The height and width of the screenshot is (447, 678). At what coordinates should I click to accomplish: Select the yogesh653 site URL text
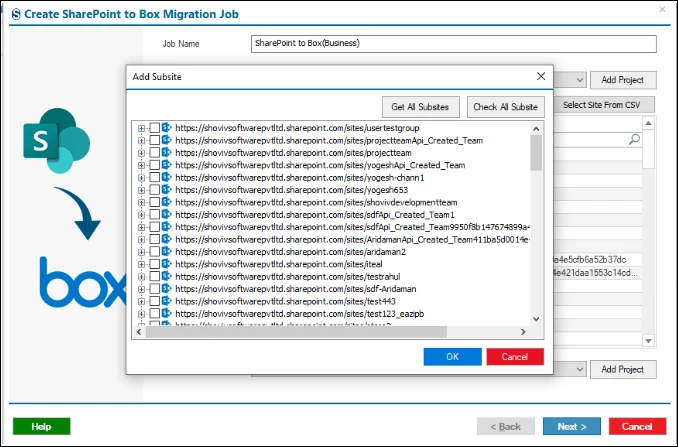point(291,190)
